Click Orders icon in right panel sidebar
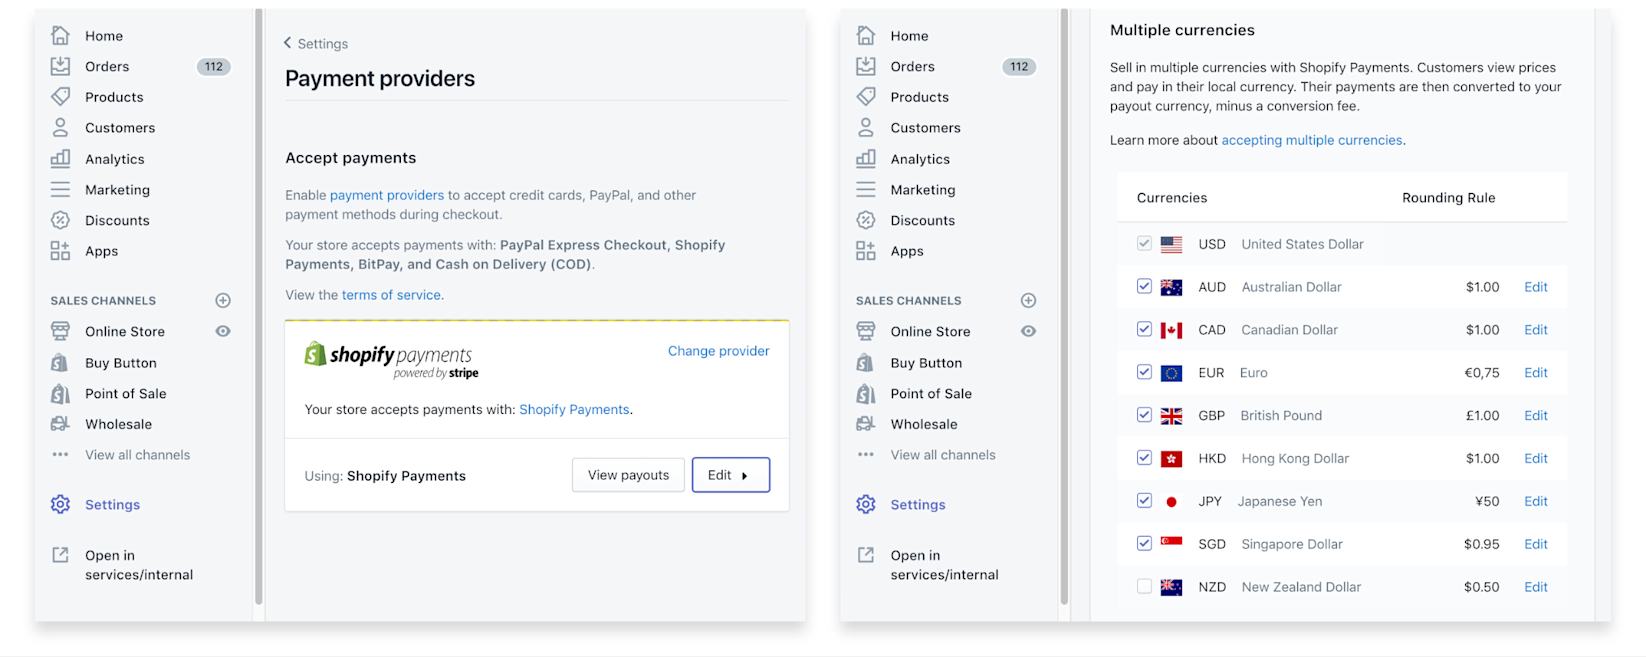This screenshot has height=657, width=1646. 866,66
